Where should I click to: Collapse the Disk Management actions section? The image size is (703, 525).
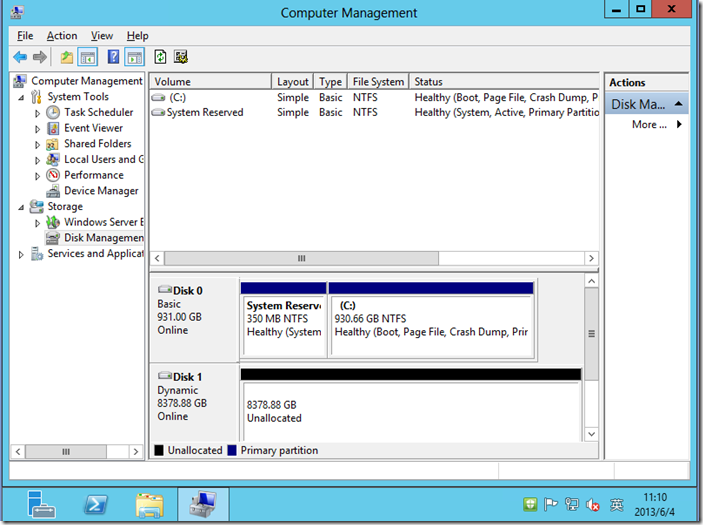click(x=679, y=104)
